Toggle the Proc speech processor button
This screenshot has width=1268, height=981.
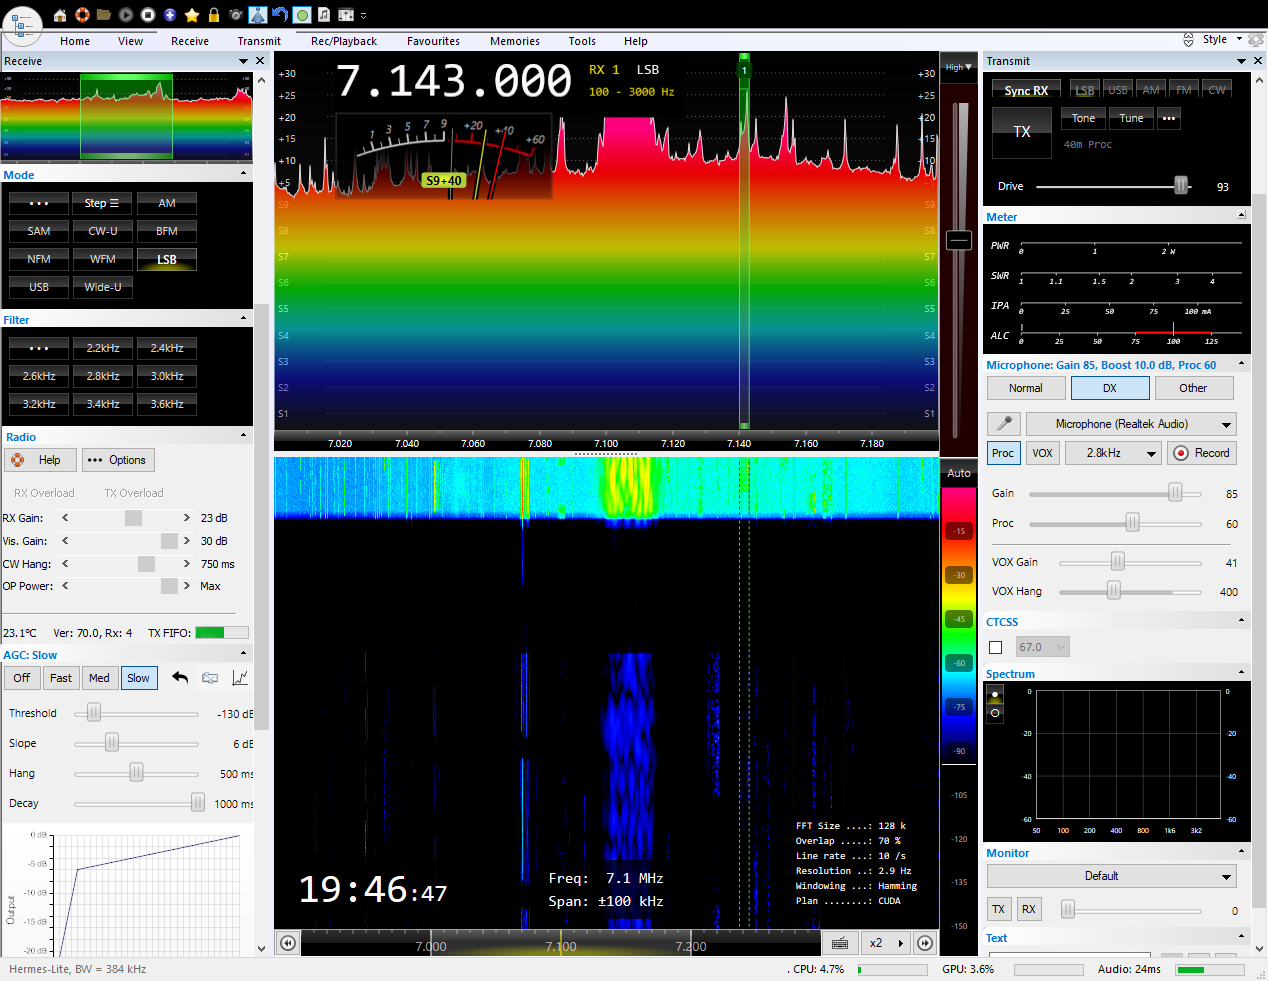click(1002, 453)
